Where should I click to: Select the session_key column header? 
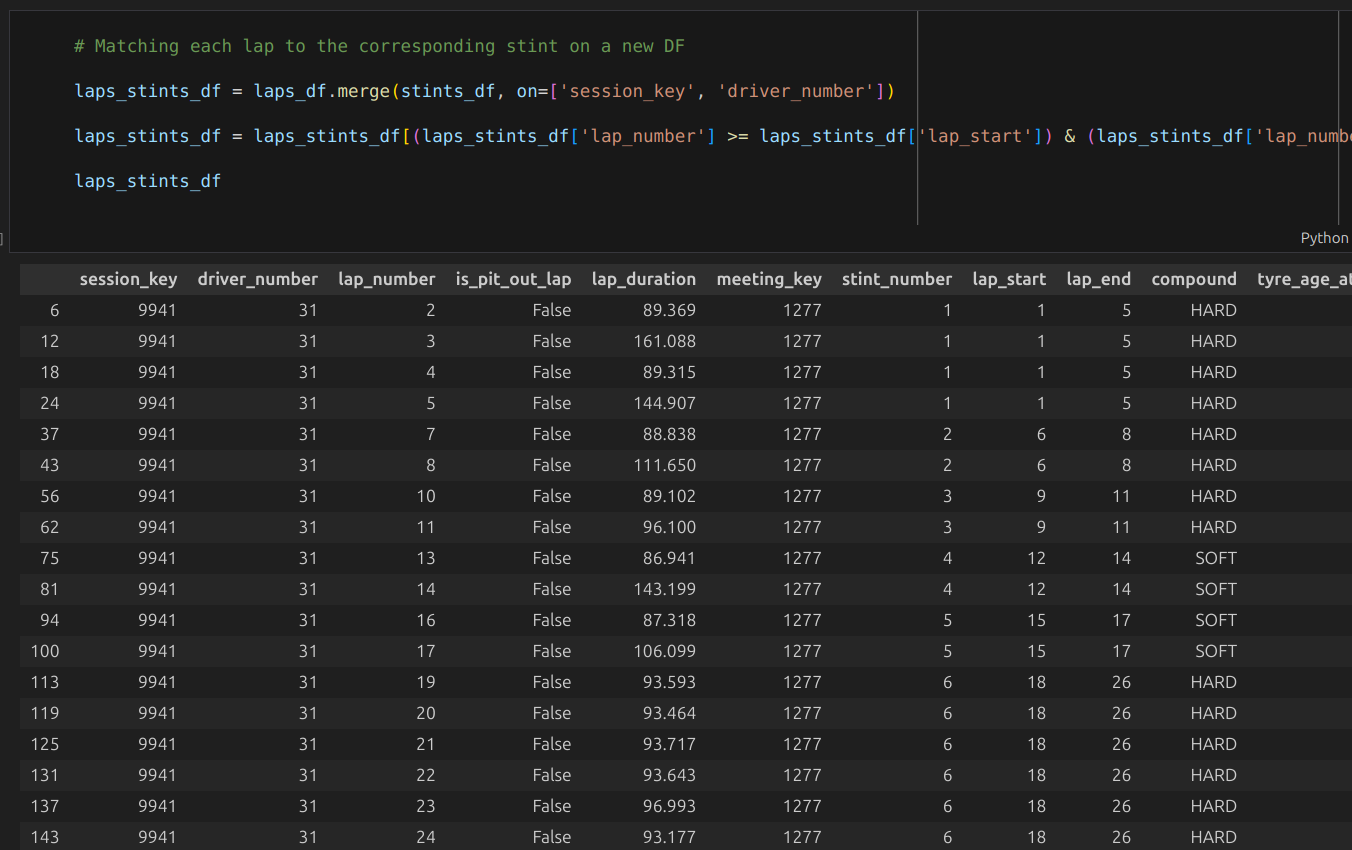pos(129,279)
